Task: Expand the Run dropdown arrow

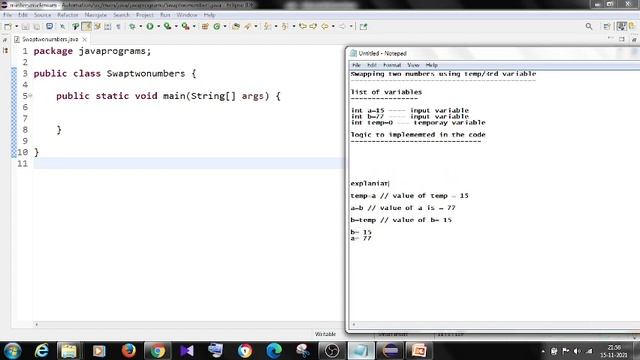Action: (158, 27)
